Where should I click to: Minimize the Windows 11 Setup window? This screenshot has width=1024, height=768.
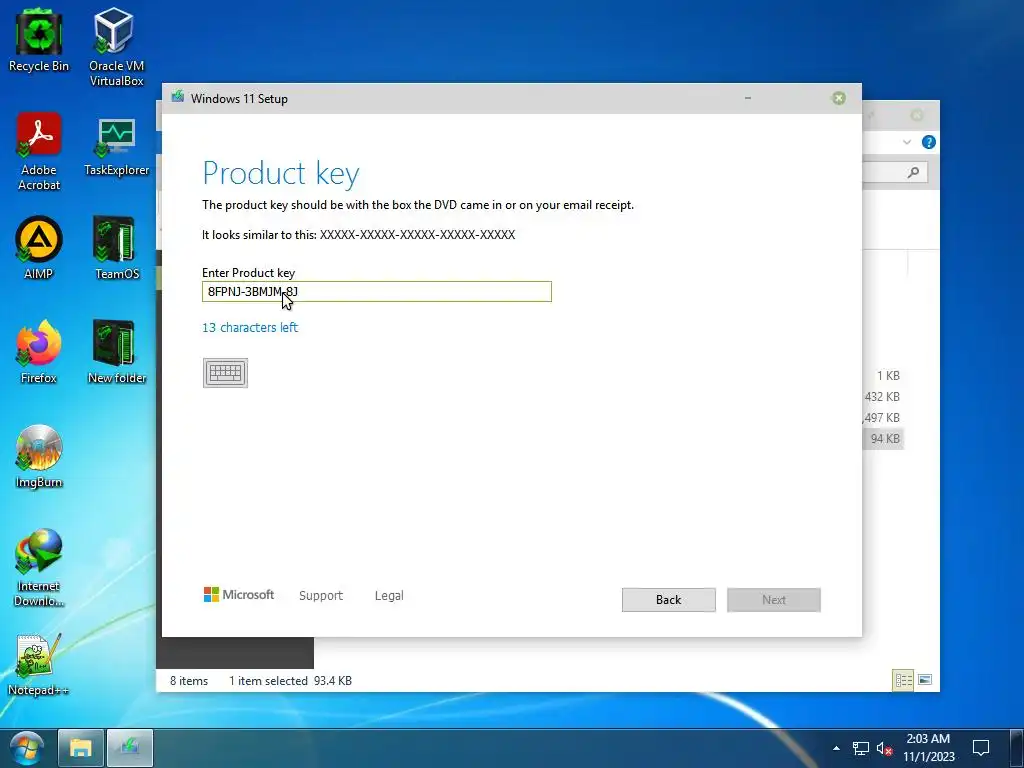748,99
